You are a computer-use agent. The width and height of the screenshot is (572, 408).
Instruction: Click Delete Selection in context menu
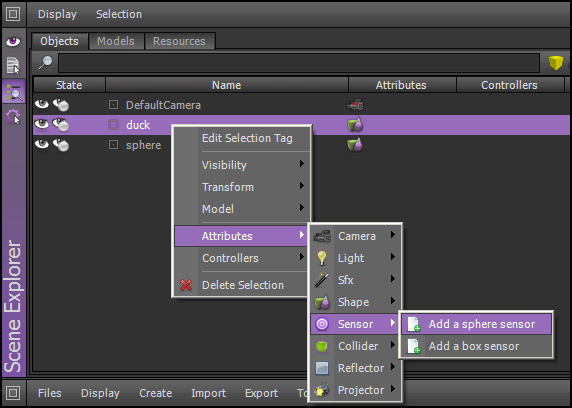243,285
